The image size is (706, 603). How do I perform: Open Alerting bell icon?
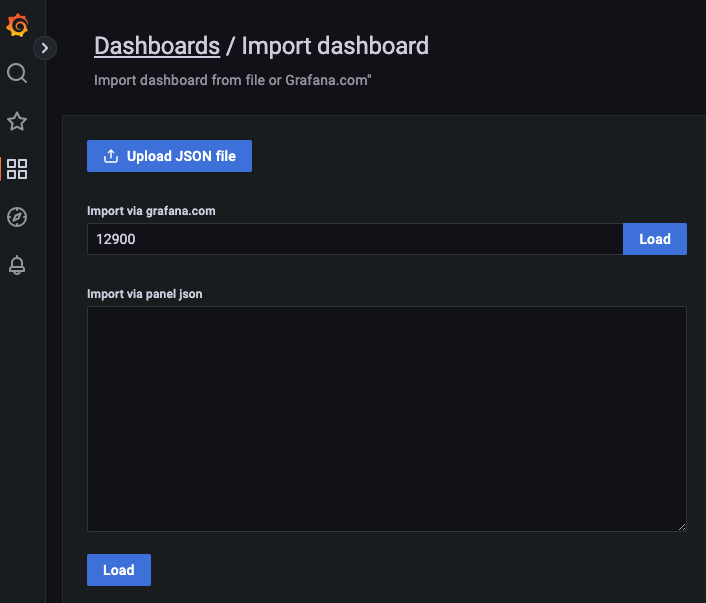point(17,265)
